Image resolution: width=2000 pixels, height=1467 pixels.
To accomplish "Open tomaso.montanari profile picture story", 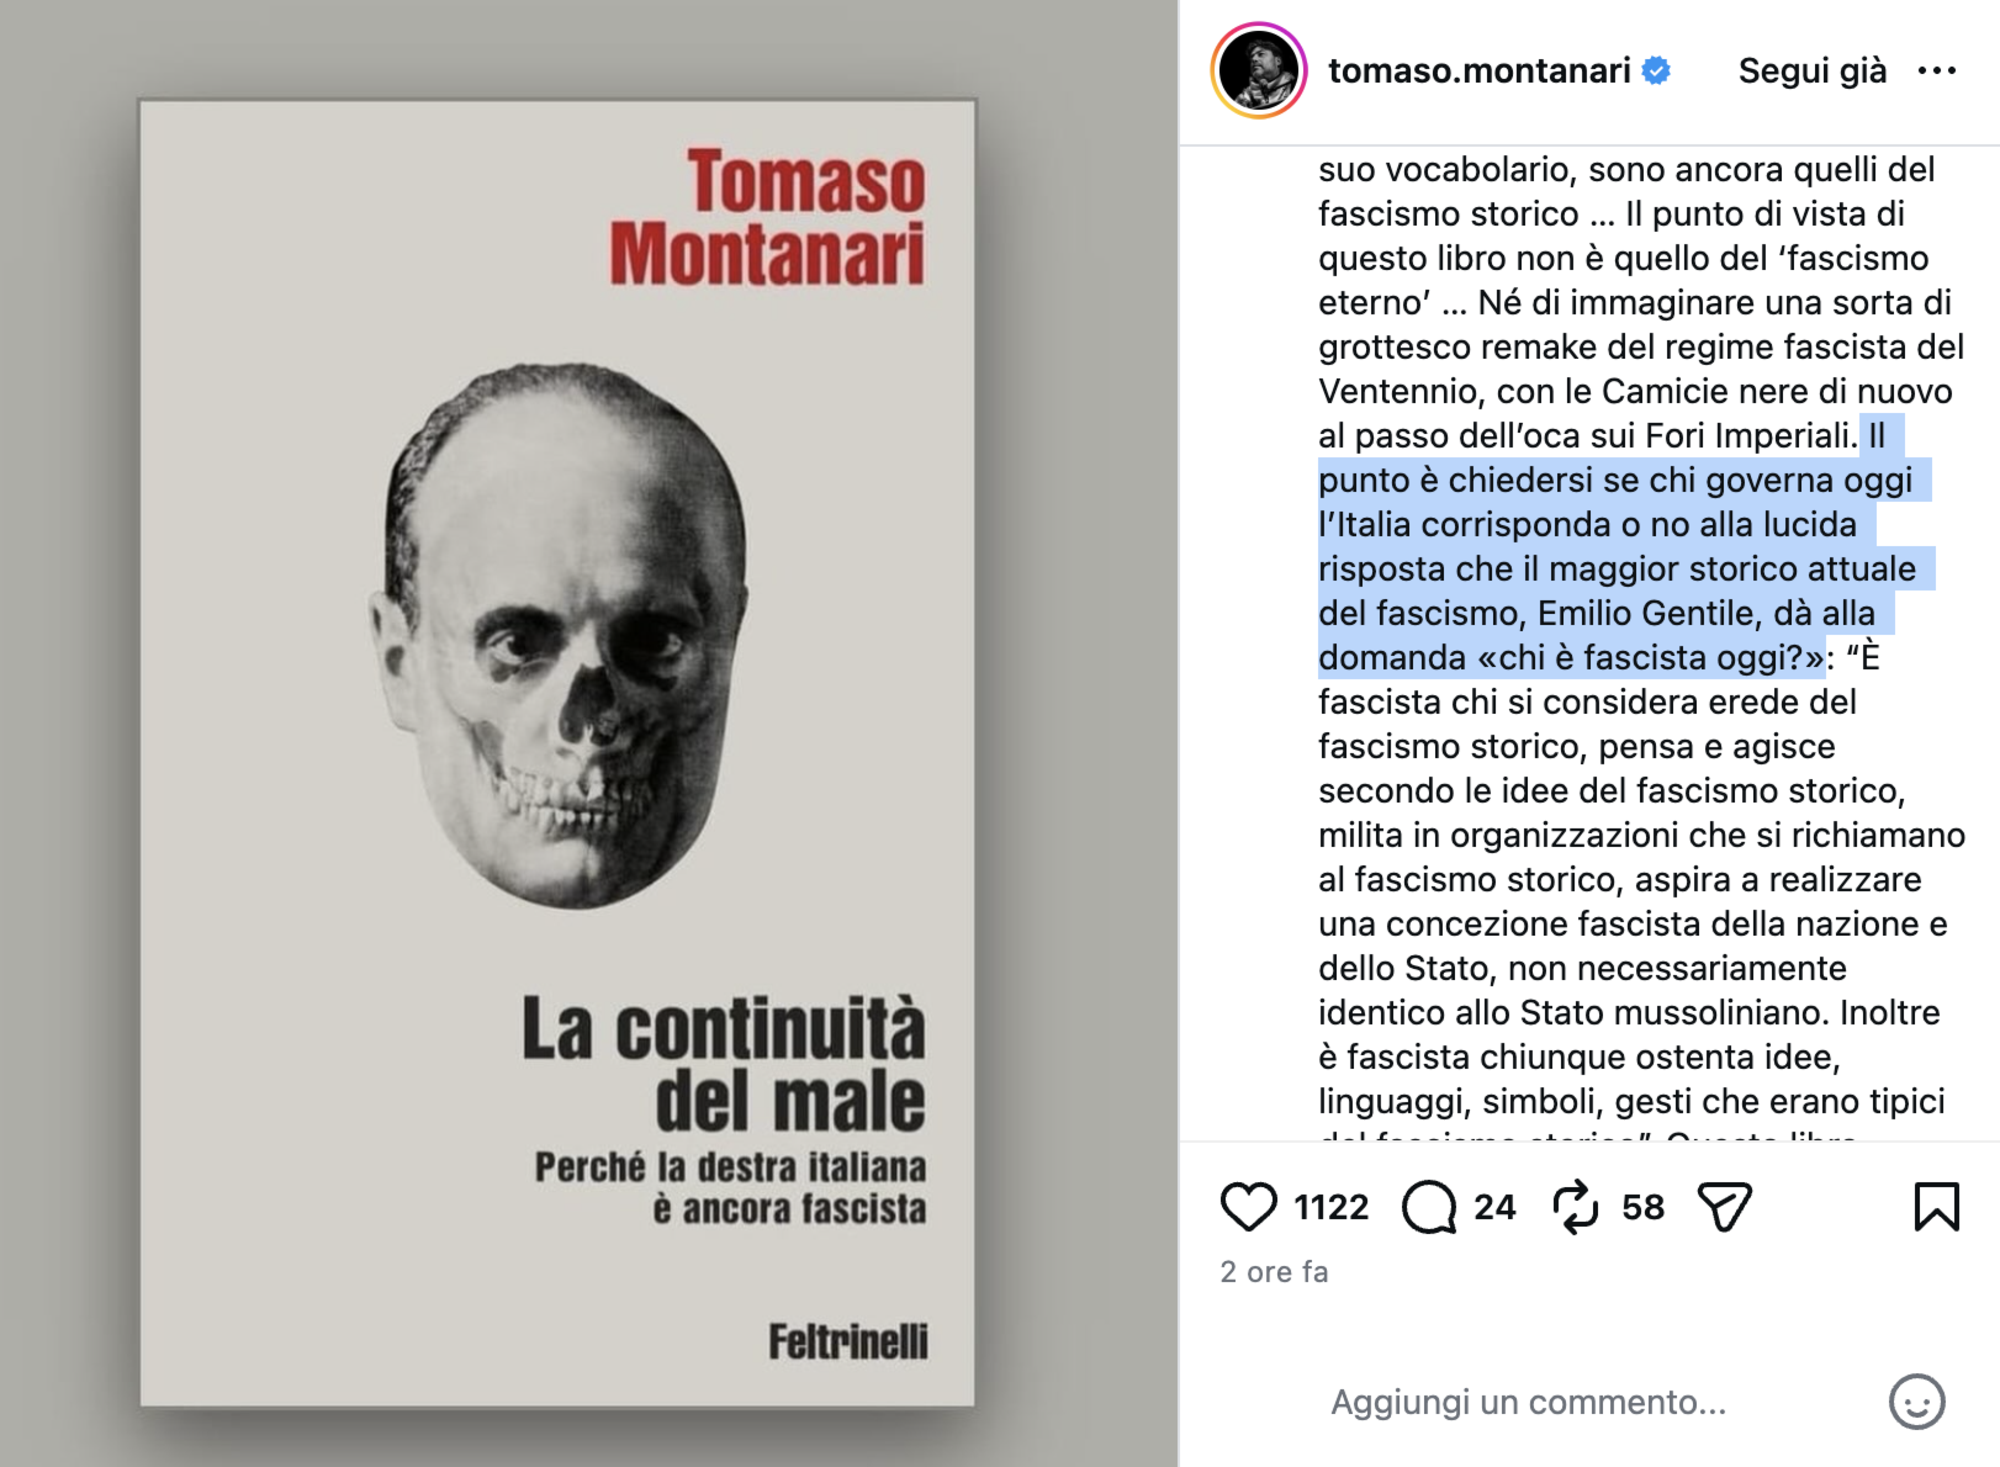I will 1259,71.
